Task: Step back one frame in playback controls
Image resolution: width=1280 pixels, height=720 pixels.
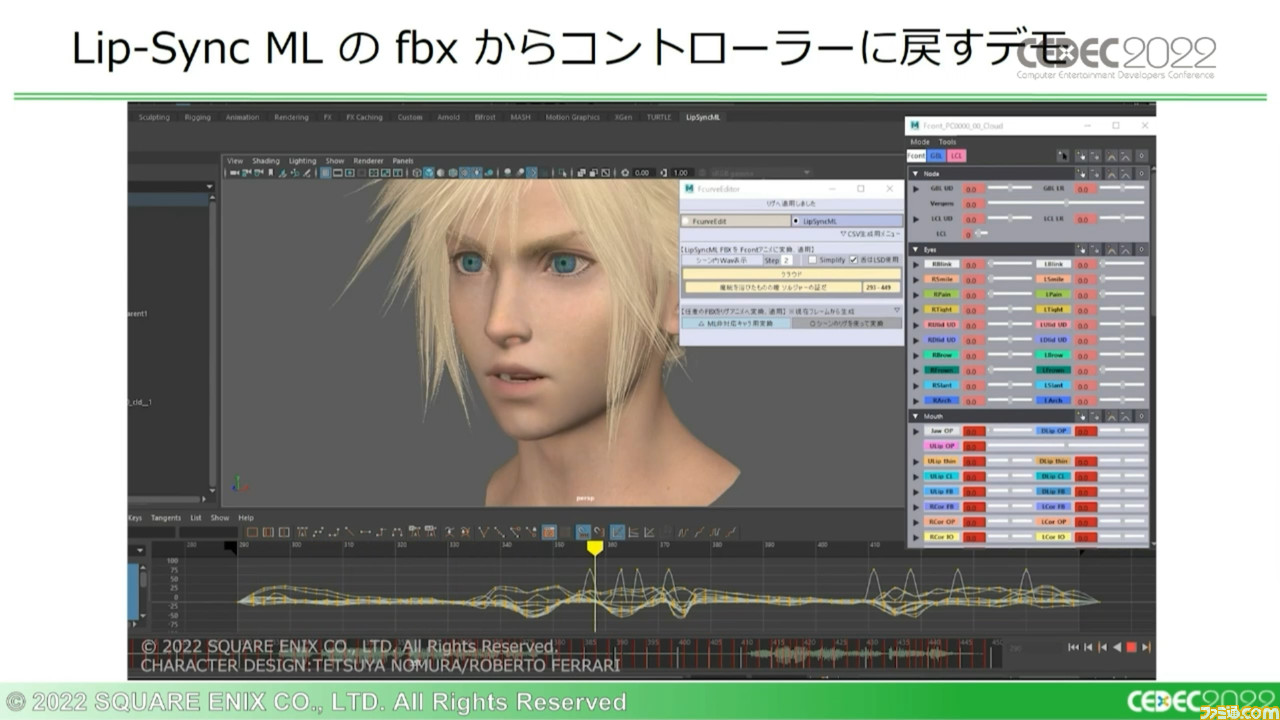Action: point(1088,647)
